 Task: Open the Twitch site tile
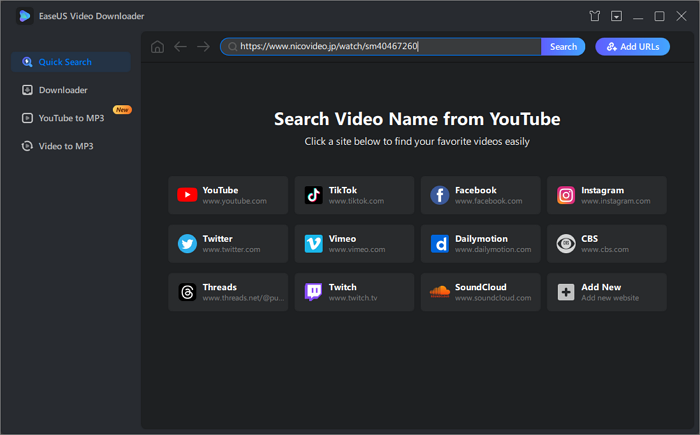[354, 292]
